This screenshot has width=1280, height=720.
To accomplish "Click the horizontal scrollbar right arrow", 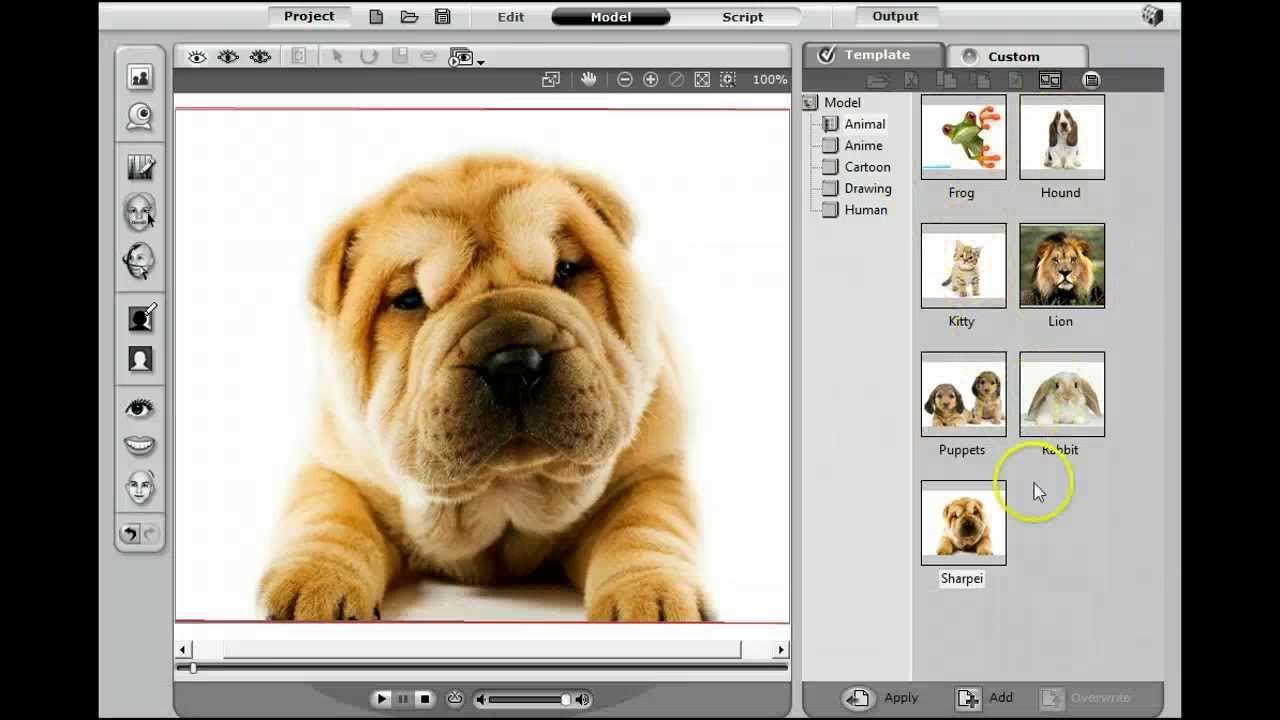I will (x=781, y=650).
